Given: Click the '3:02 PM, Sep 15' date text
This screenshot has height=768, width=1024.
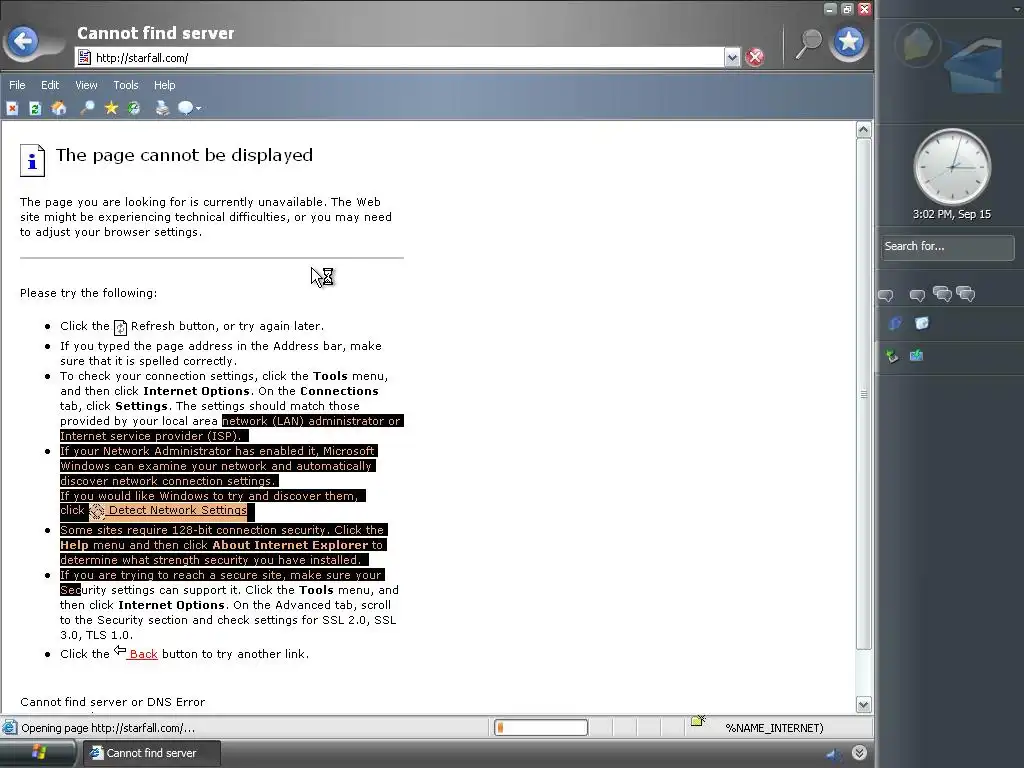Looking at the screenshot, I should 952,214.
